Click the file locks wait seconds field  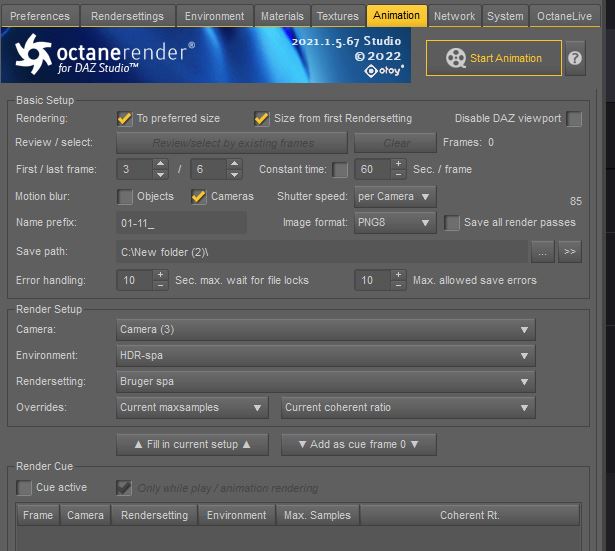[135, 280]
